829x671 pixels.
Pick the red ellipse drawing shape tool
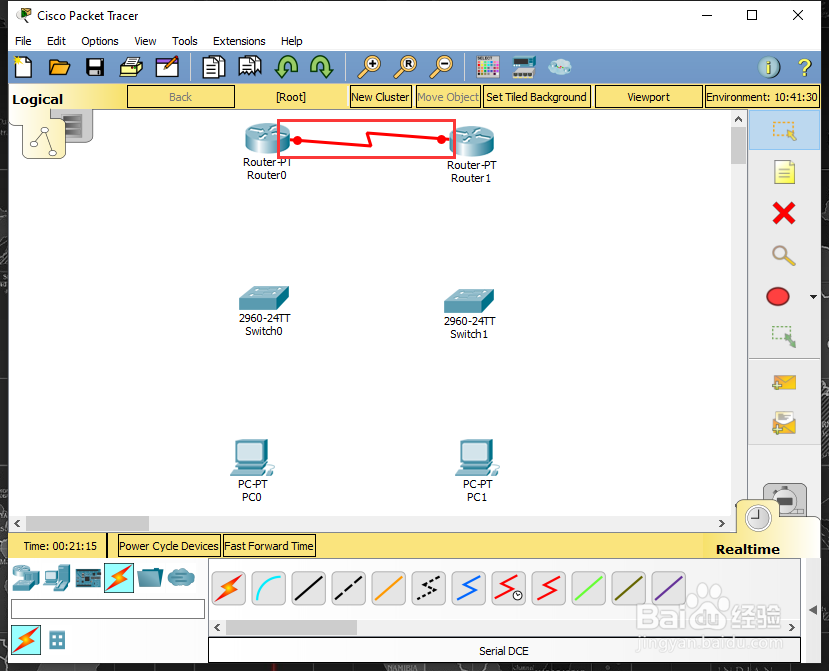[778, 297]
